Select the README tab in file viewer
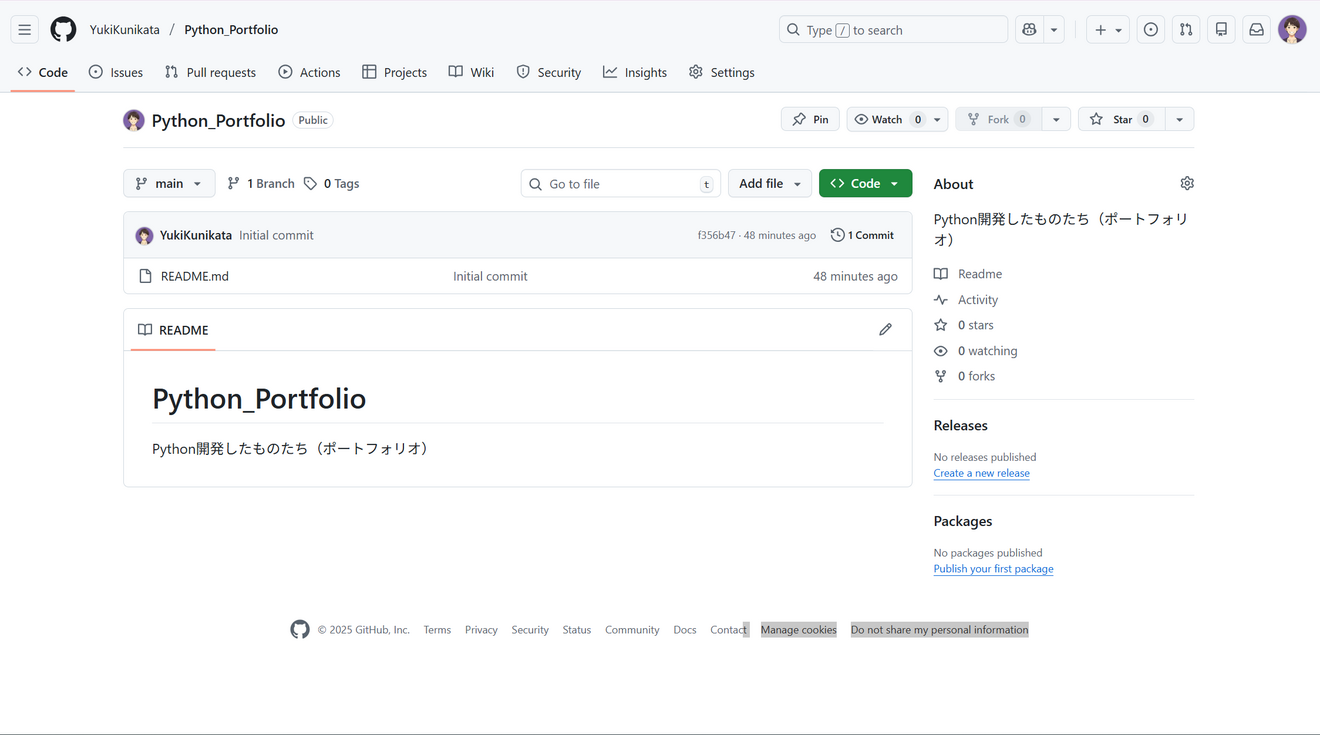This screenshot has width=1320, height=735. (x=173, y=330)
